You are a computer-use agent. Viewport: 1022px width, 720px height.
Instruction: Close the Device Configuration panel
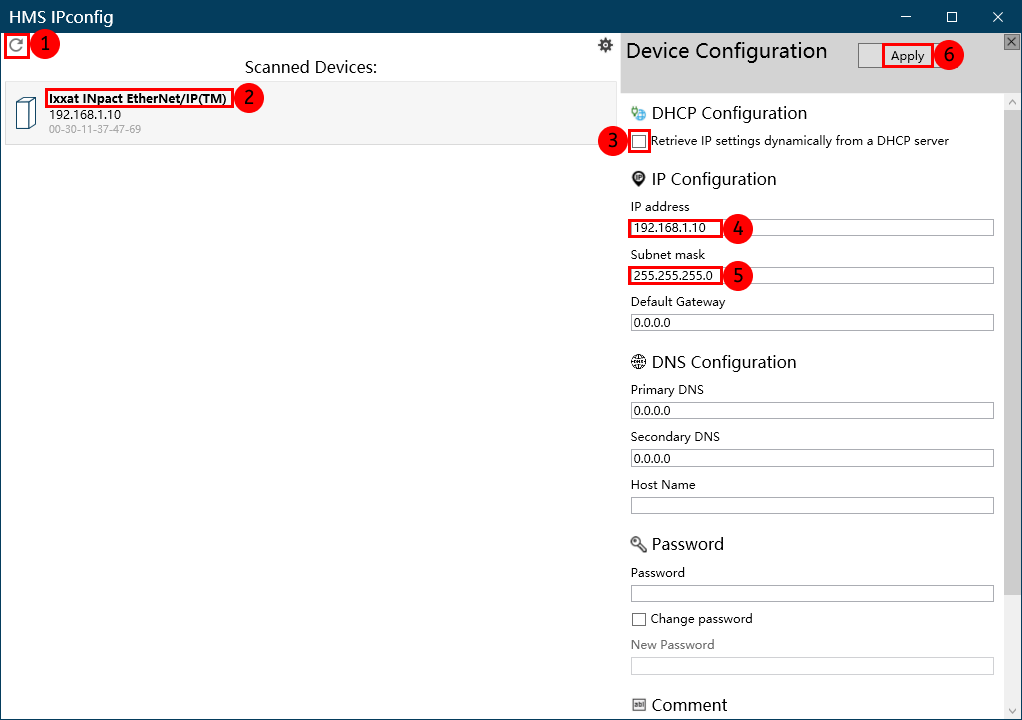click(1011, 41)
